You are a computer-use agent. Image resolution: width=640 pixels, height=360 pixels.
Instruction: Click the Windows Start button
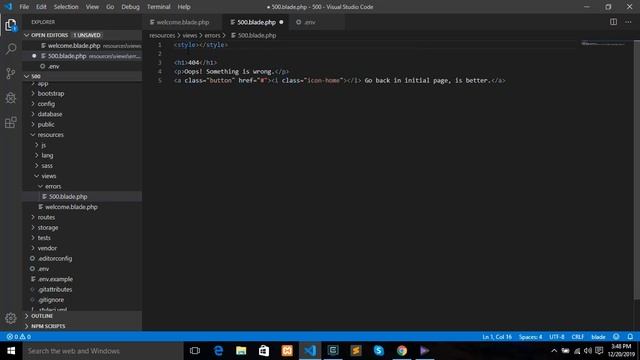click(x=11, y=351)
